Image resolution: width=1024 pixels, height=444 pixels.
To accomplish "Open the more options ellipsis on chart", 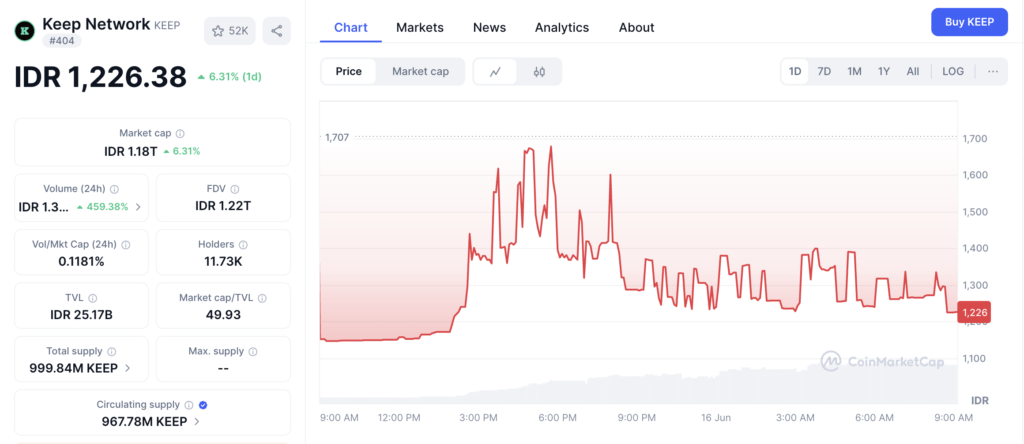I will 993,72.
